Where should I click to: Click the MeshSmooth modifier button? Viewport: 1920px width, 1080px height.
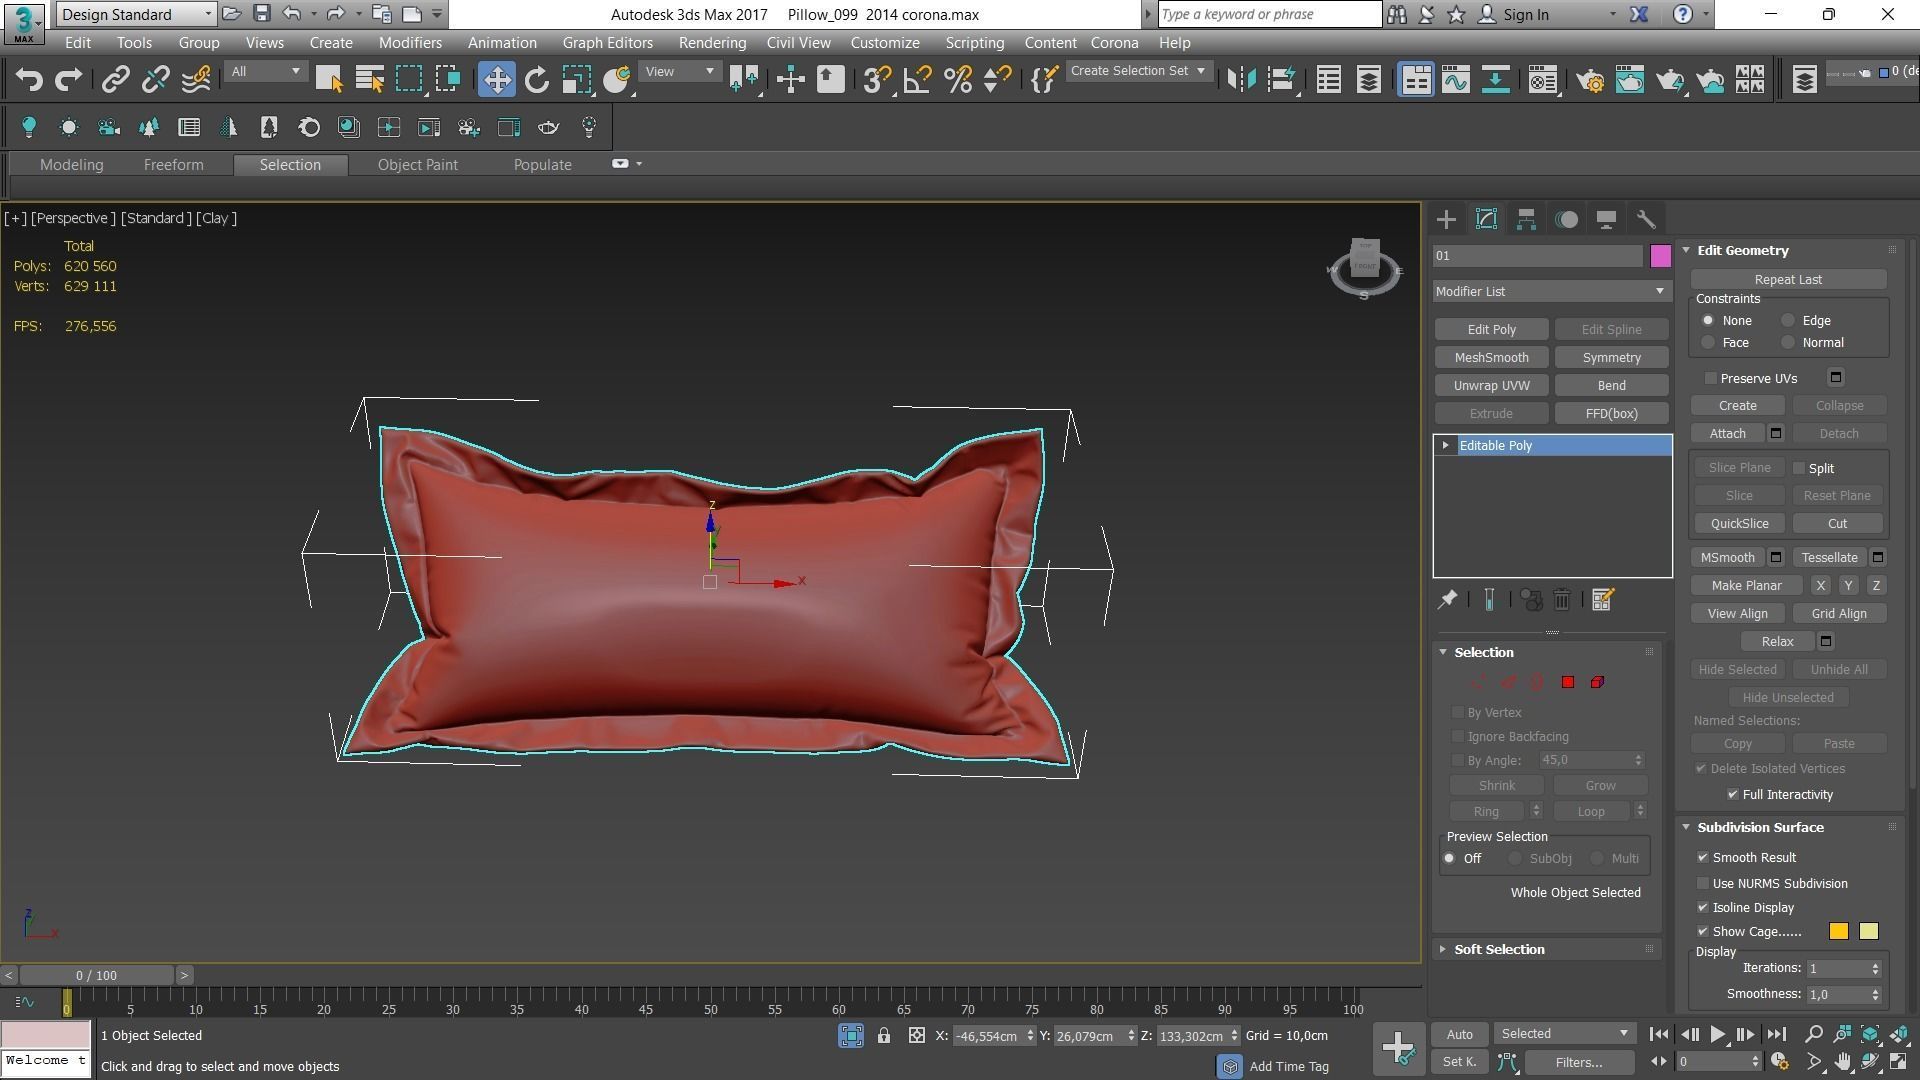pyautogui.click(x=1491, y=358)
